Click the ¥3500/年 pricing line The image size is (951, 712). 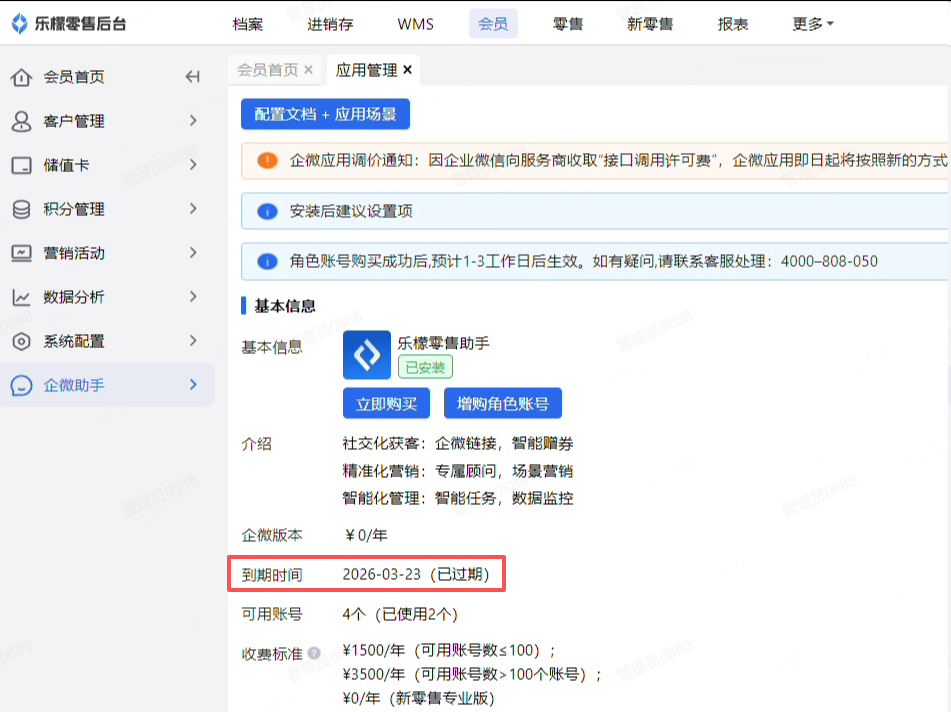tap(472, 674)
